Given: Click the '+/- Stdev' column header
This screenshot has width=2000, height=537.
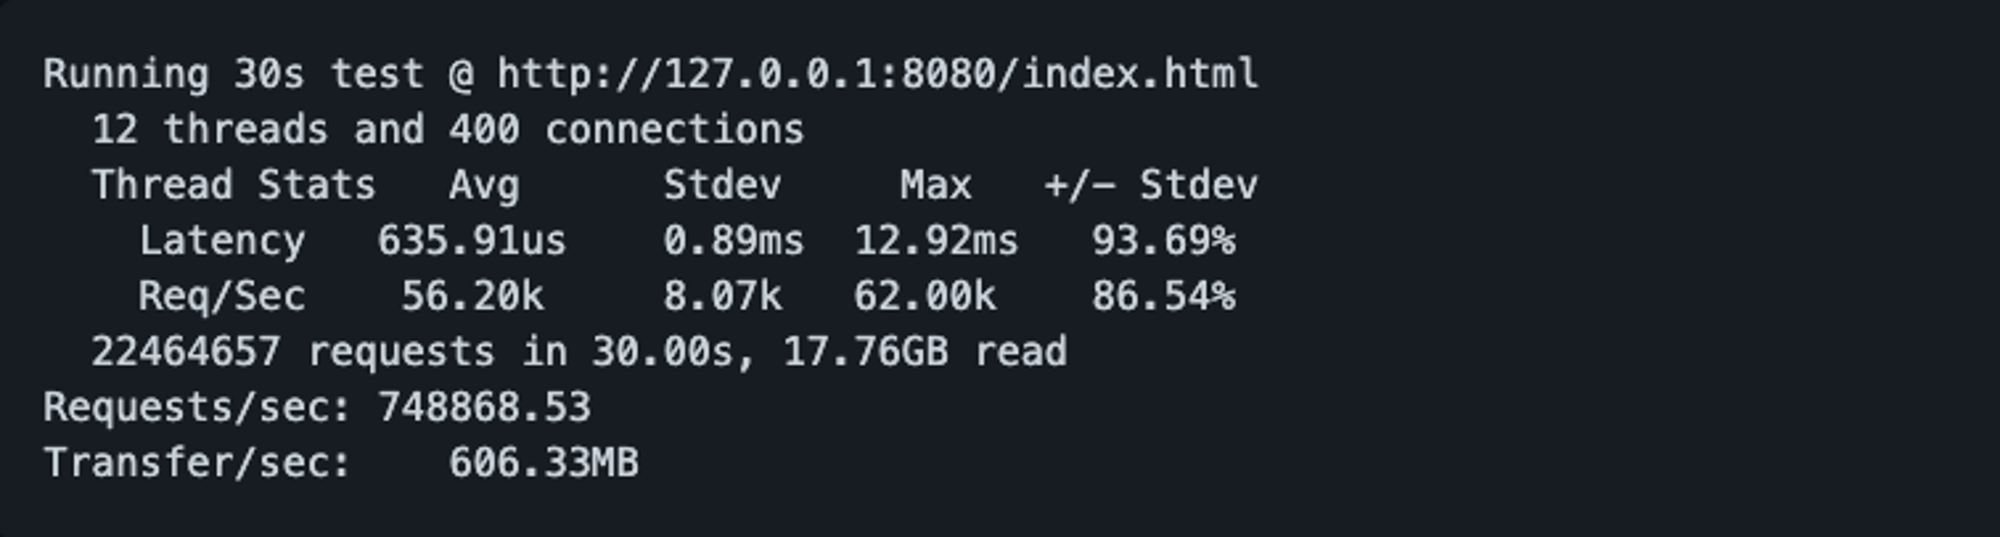Looking at the screenshot, I should pyautogui.click(x=1151, y=185).
